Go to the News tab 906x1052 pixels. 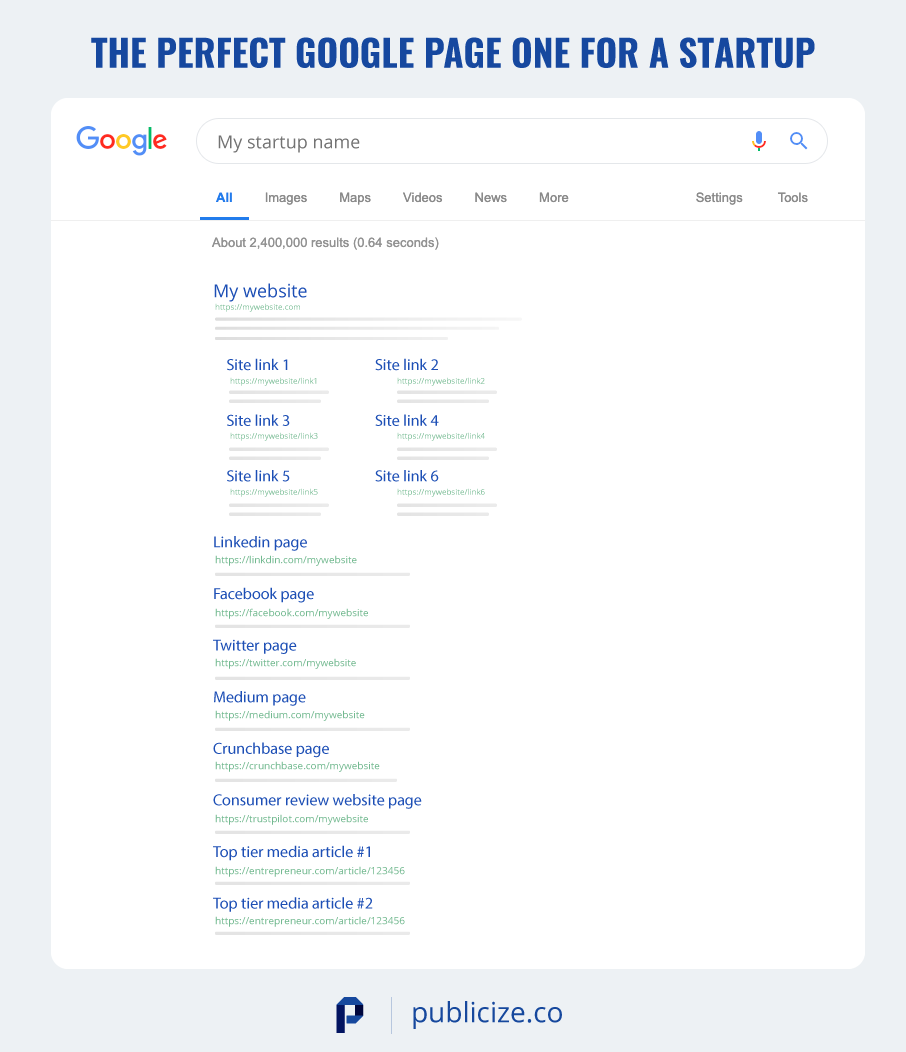tap(490, 198)
